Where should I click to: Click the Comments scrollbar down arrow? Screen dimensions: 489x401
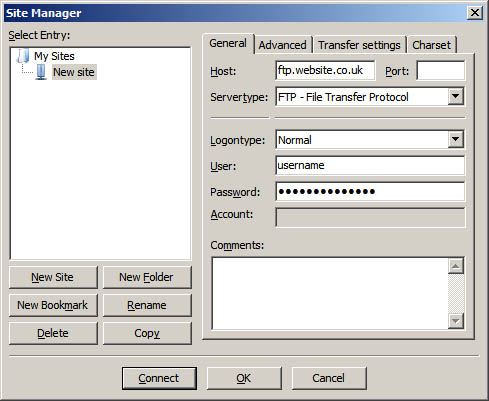click(x=456, y=321)
